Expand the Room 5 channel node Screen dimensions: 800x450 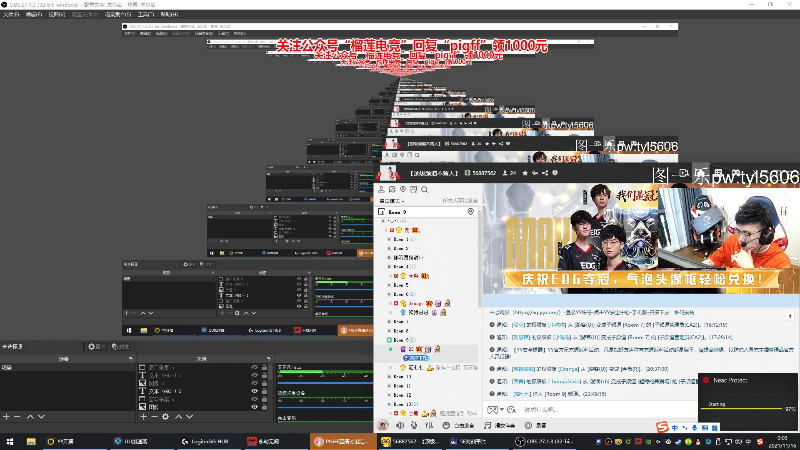[389, 285]
